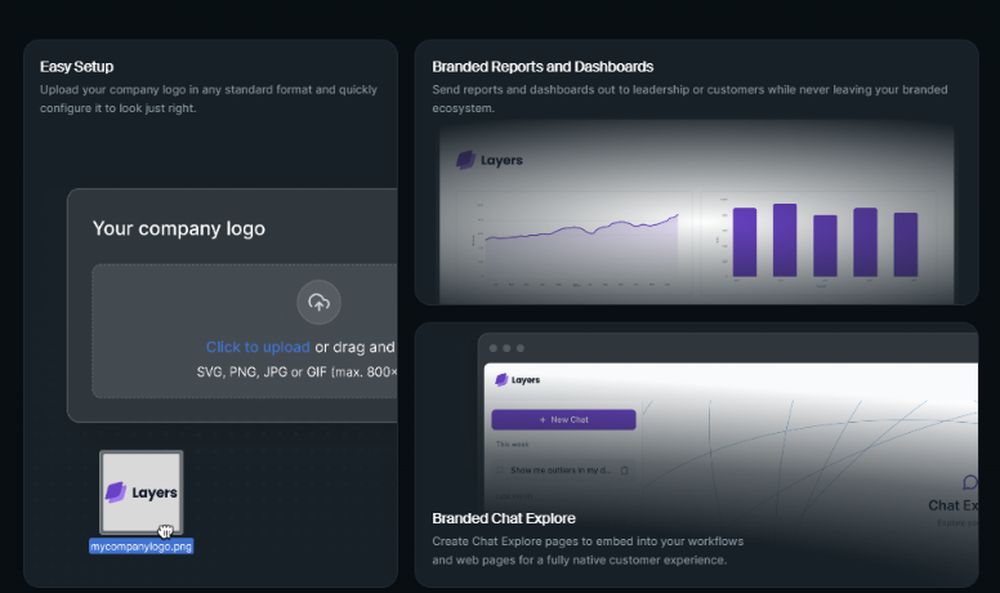Click the cloud upload icon
Screen dimensions: 1000x593
pyautogui.click(x=319, y=303)
